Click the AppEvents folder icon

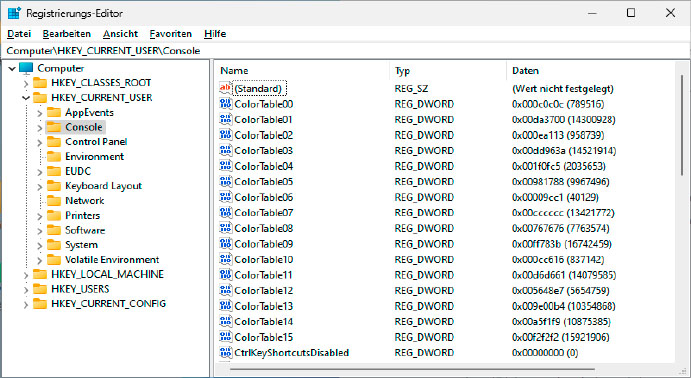(54, 112)
